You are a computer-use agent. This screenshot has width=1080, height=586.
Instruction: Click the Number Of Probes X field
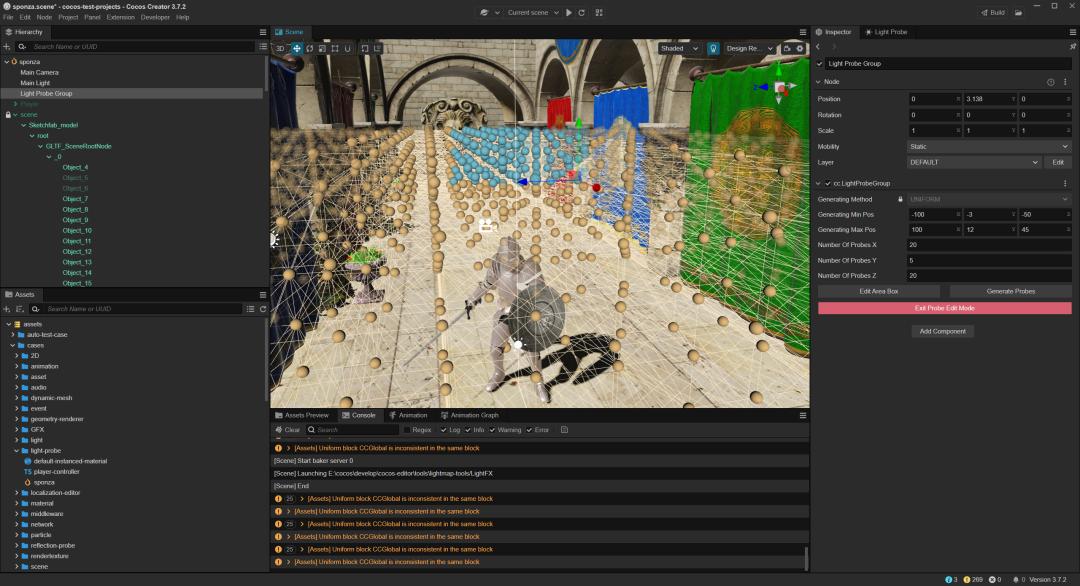[x=989, y=245]
